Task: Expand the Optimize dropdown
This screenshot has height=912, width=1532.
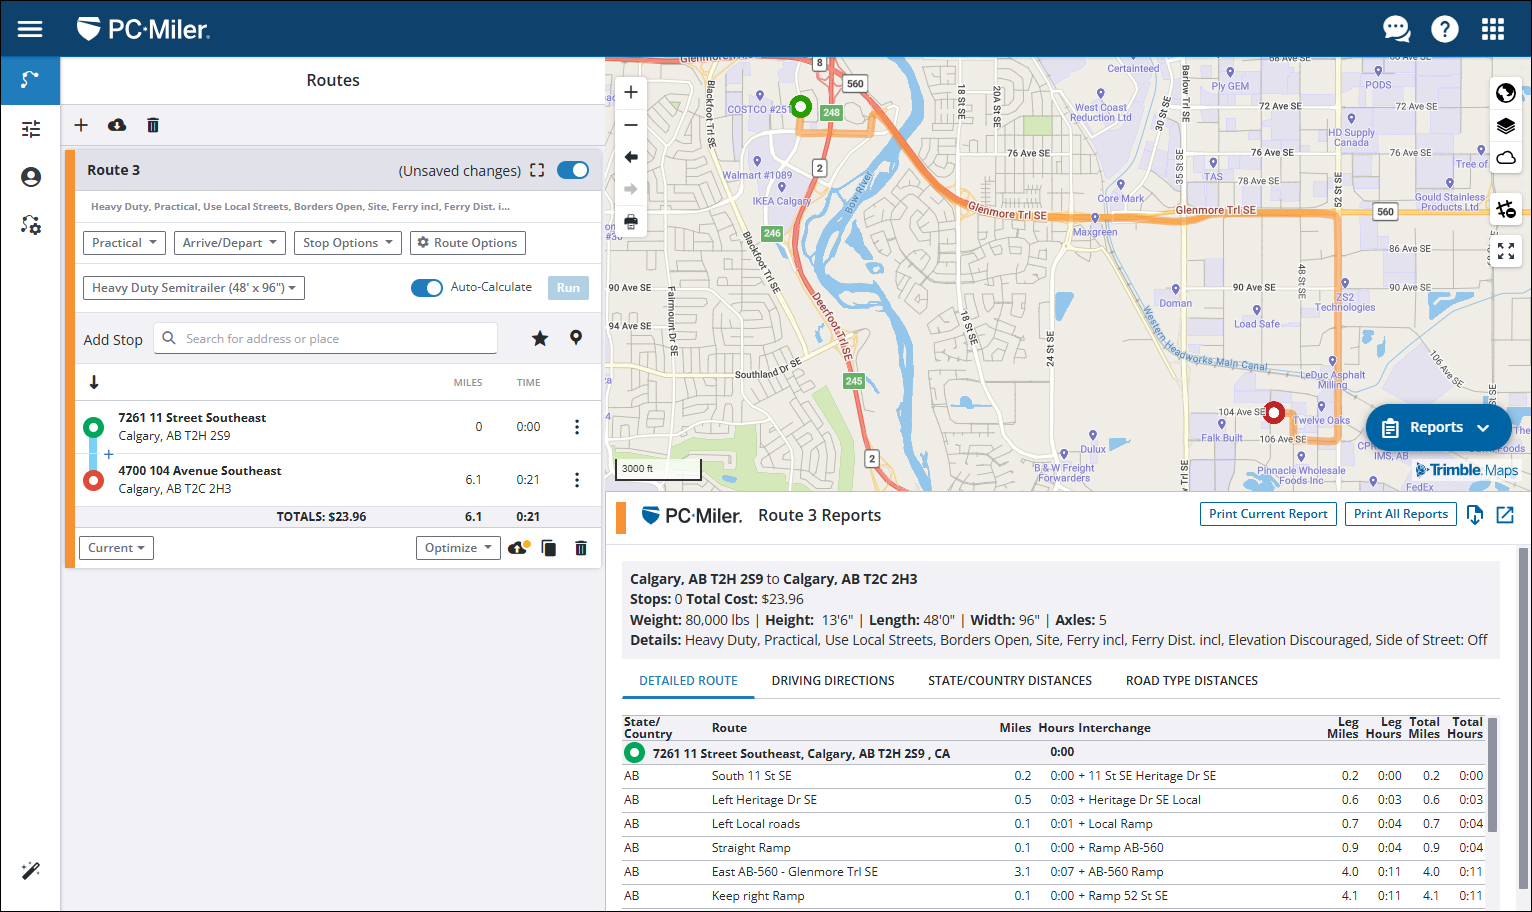Action: click(458, 548)
